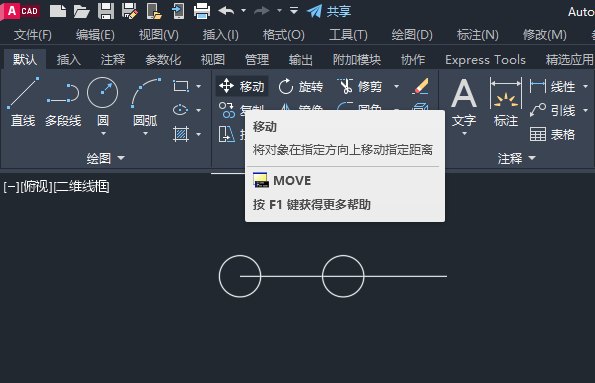Click the 引线 leader tool

[x=552, y=110]
